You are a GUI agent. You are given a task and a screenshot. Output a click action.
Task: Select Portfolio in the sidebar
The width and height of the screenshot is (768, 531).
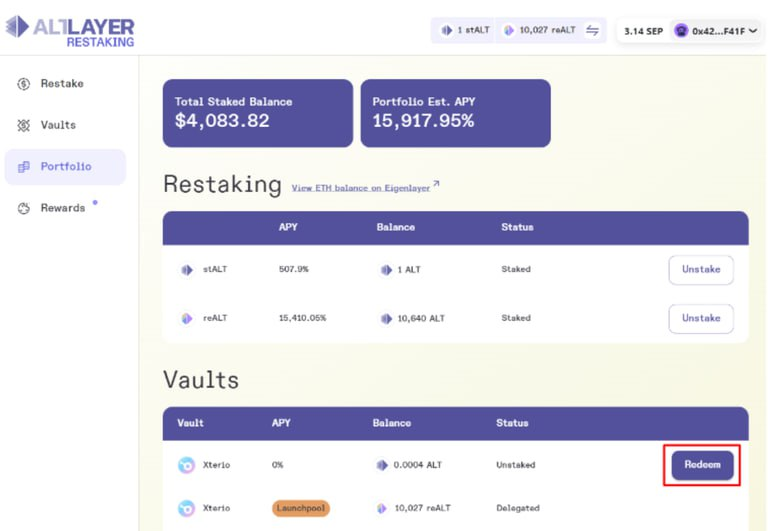65,167
